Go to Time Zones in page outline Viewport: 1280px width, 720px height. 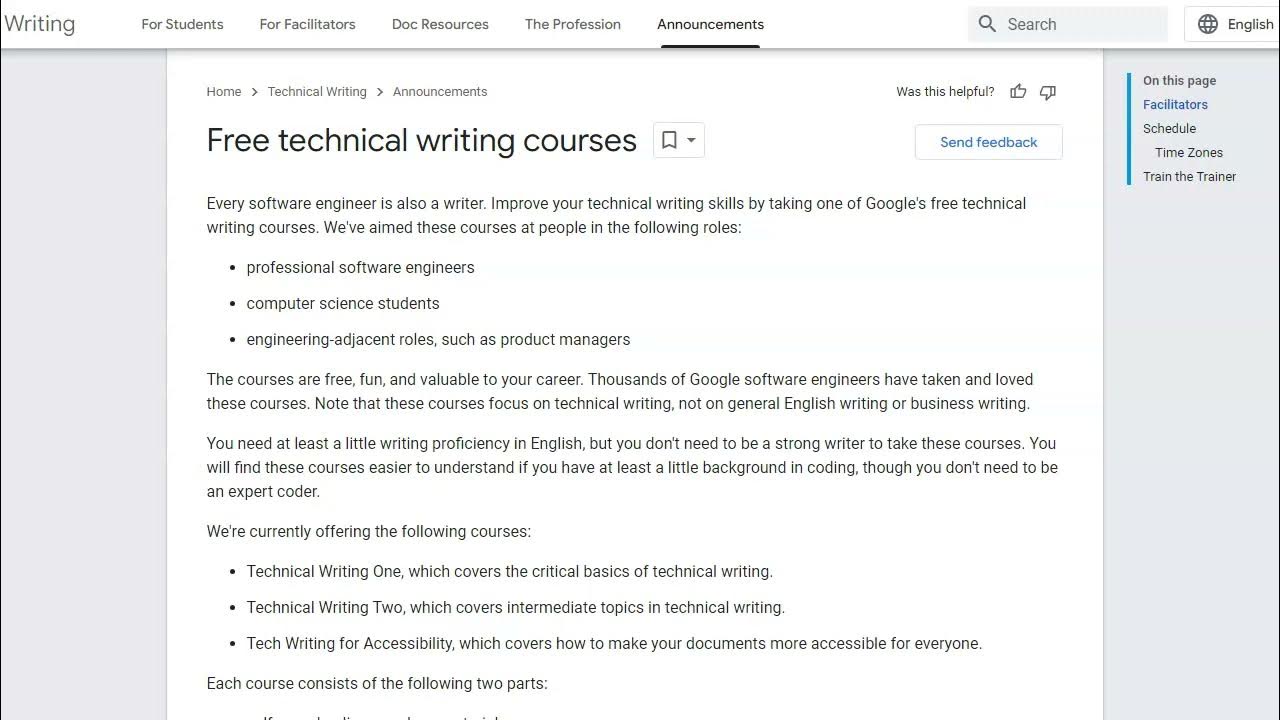coord(1189,153)
